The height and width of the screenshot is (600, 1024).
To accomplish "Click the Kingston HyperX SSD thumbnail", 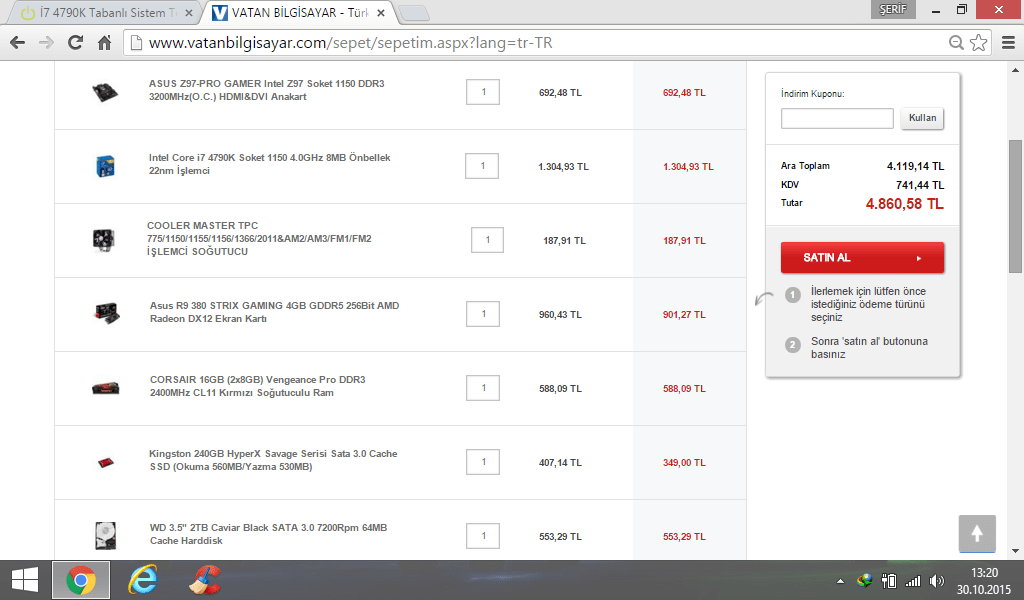I will [x=105, y=462].
